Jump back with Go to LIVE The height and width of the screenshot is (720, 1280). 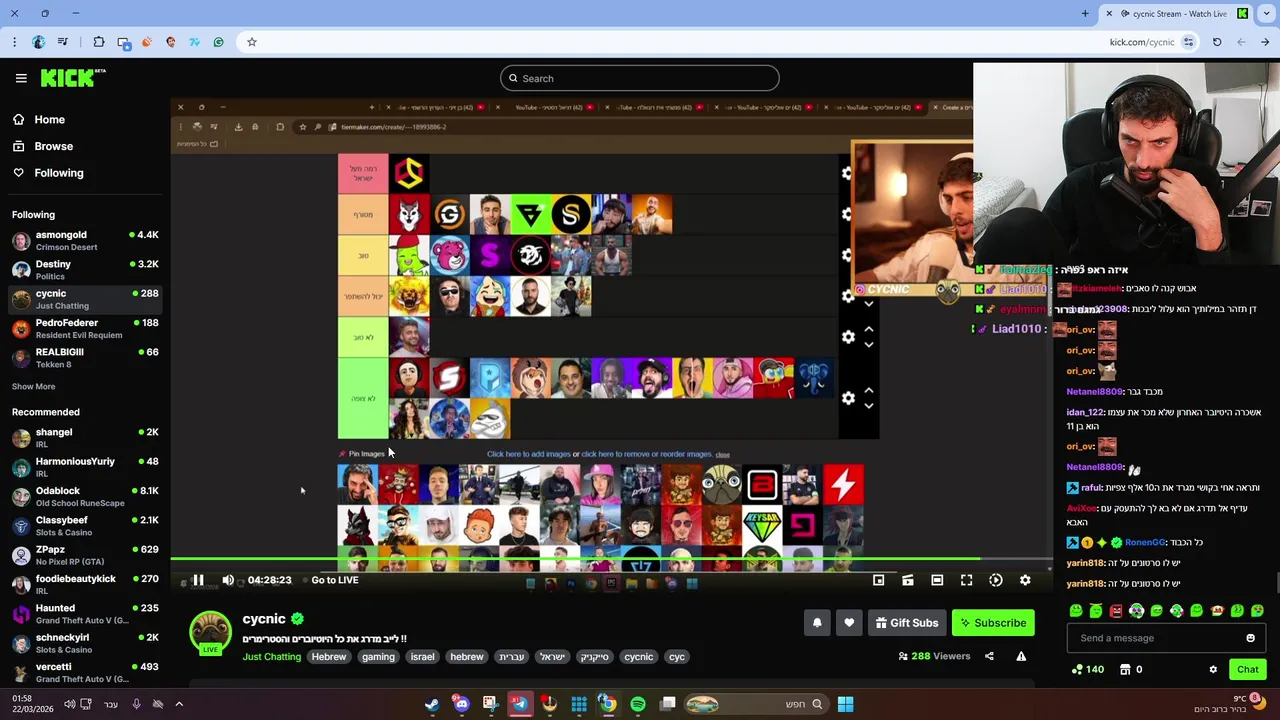coord(335,580)
